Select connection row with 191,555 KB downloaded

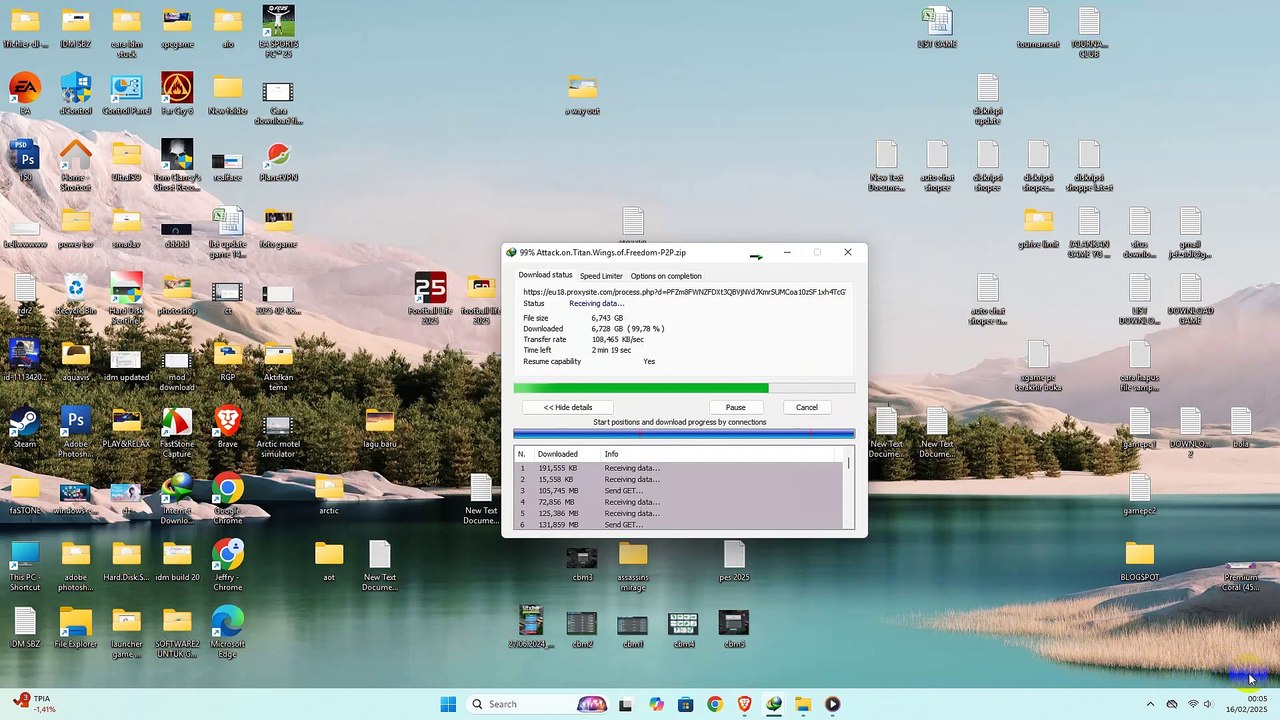coord(680,468)
